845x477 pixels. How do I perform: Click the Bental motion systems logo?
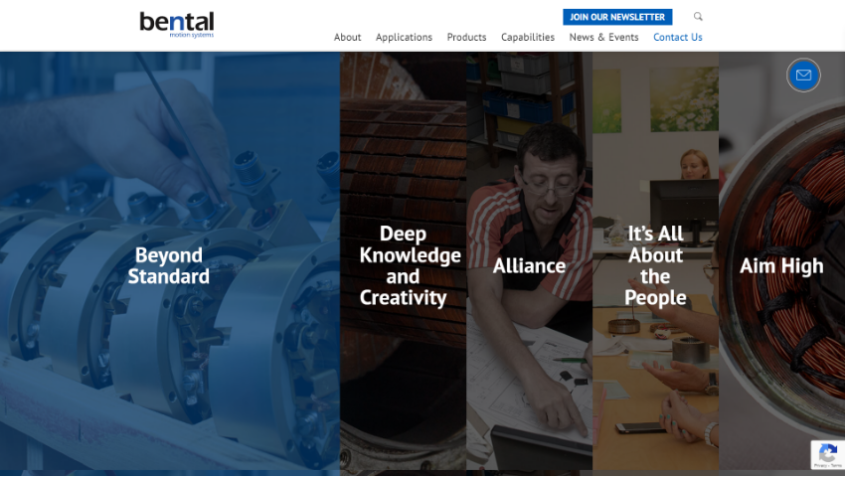click(x=177, y=25)
